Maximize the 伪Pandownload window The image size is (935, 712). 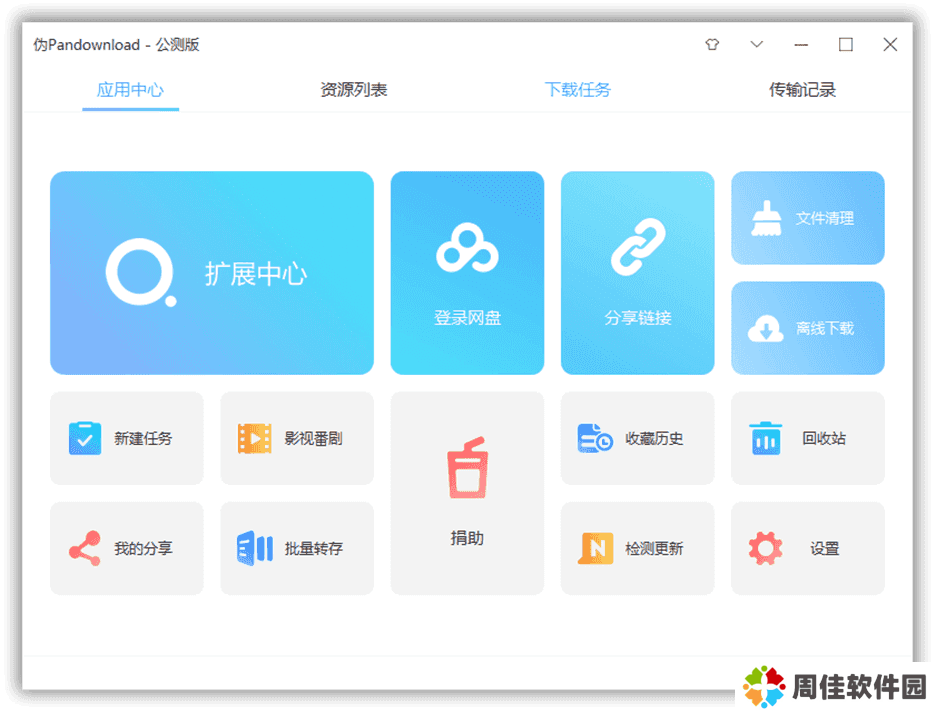pos(846,45)
